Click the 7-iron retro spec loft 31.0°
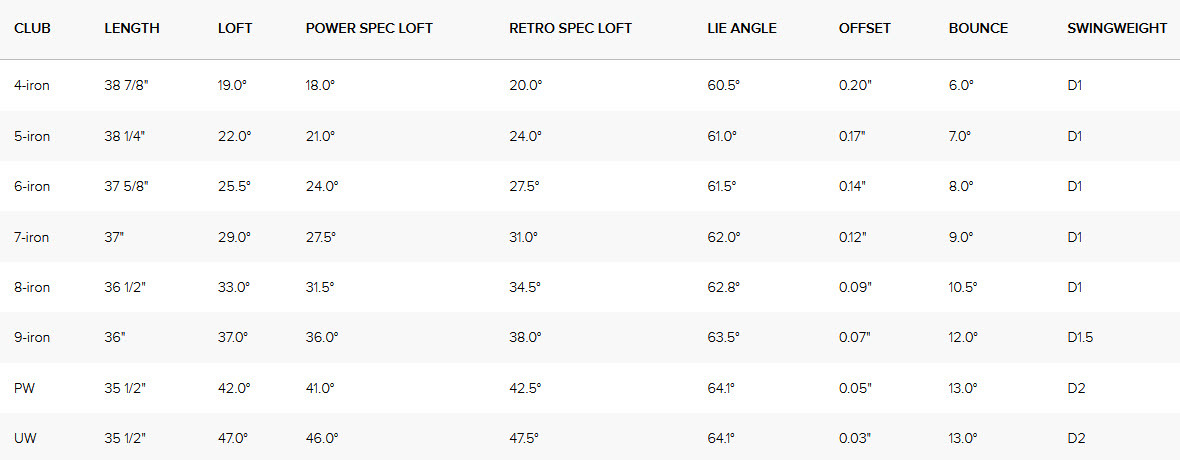 [x=525, y=237]
